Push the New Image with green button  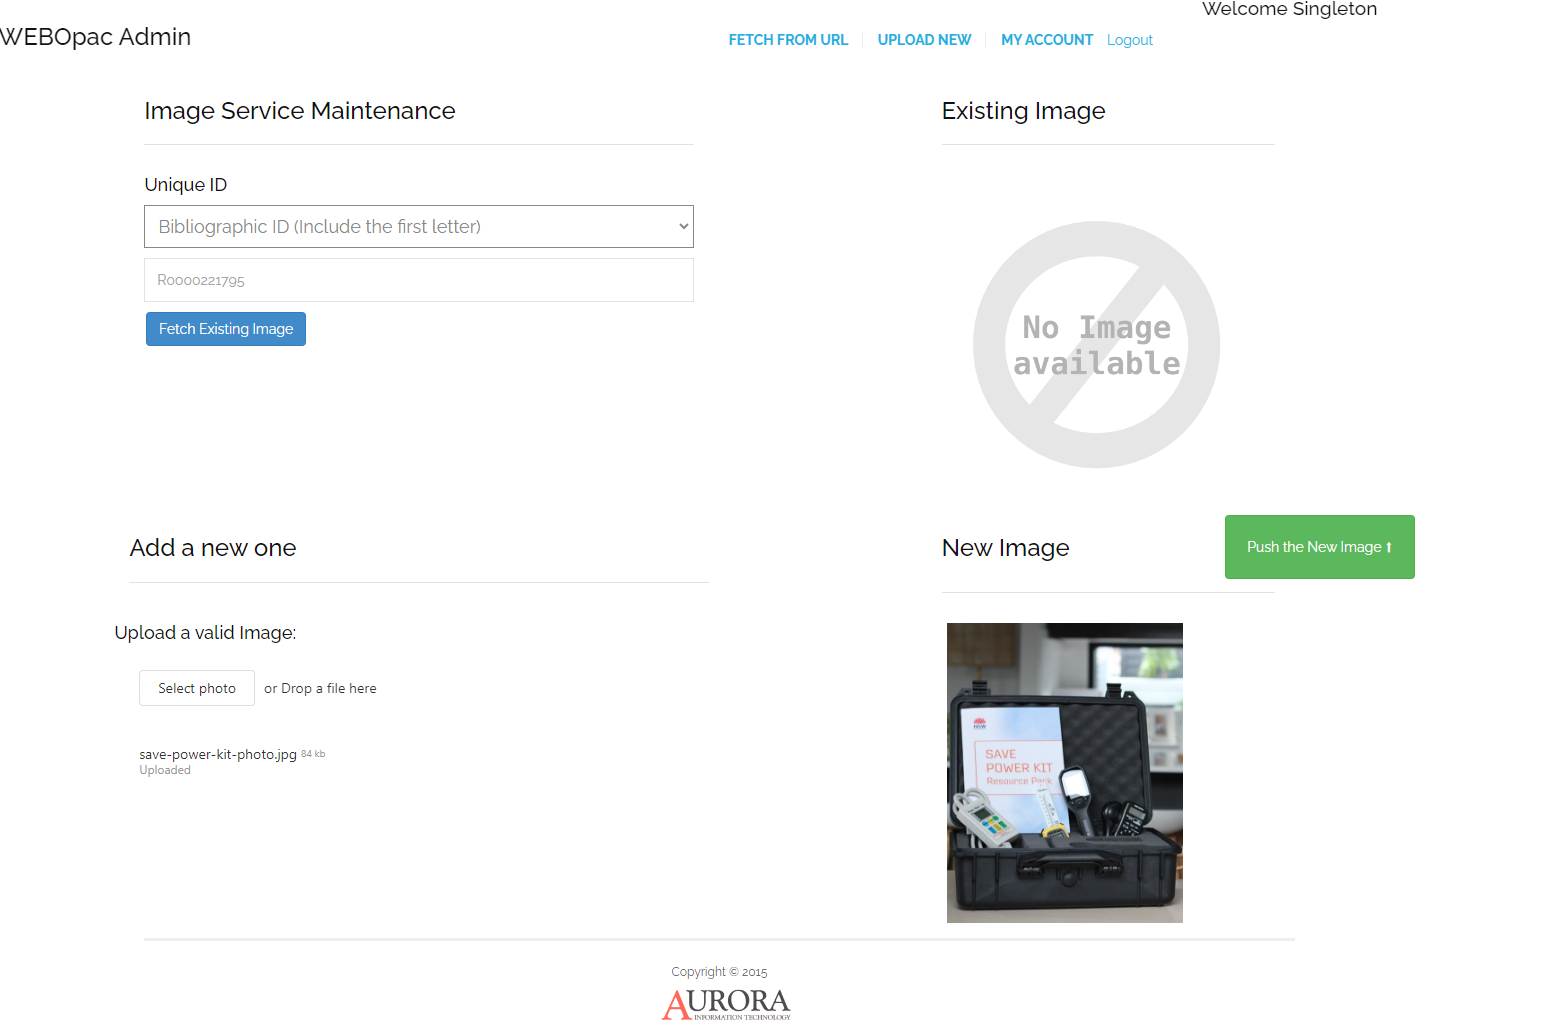(1319, 547)
